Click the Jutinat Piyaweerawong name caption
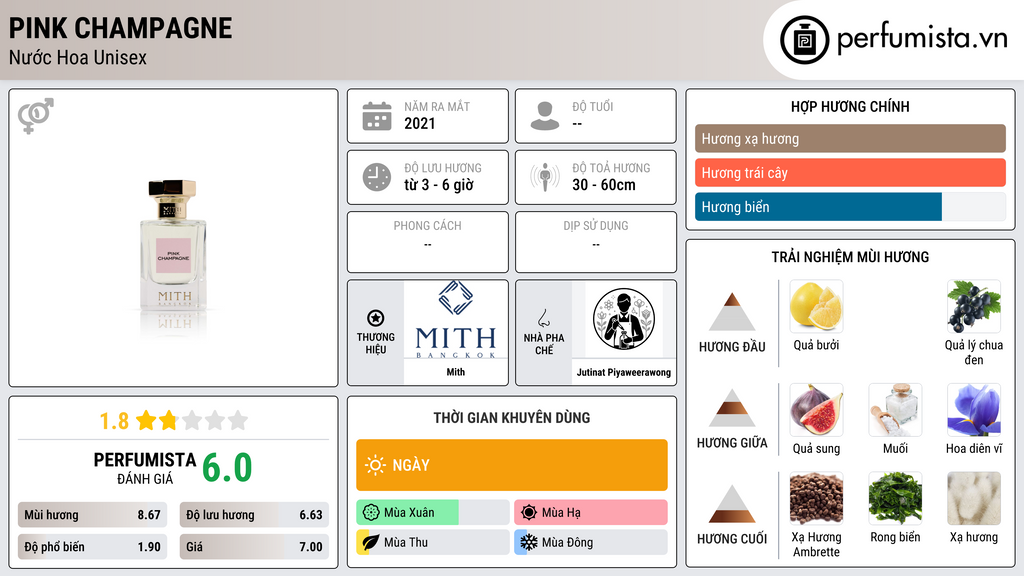Viewport: 1024px width, 576px height. tap(624, 372)
